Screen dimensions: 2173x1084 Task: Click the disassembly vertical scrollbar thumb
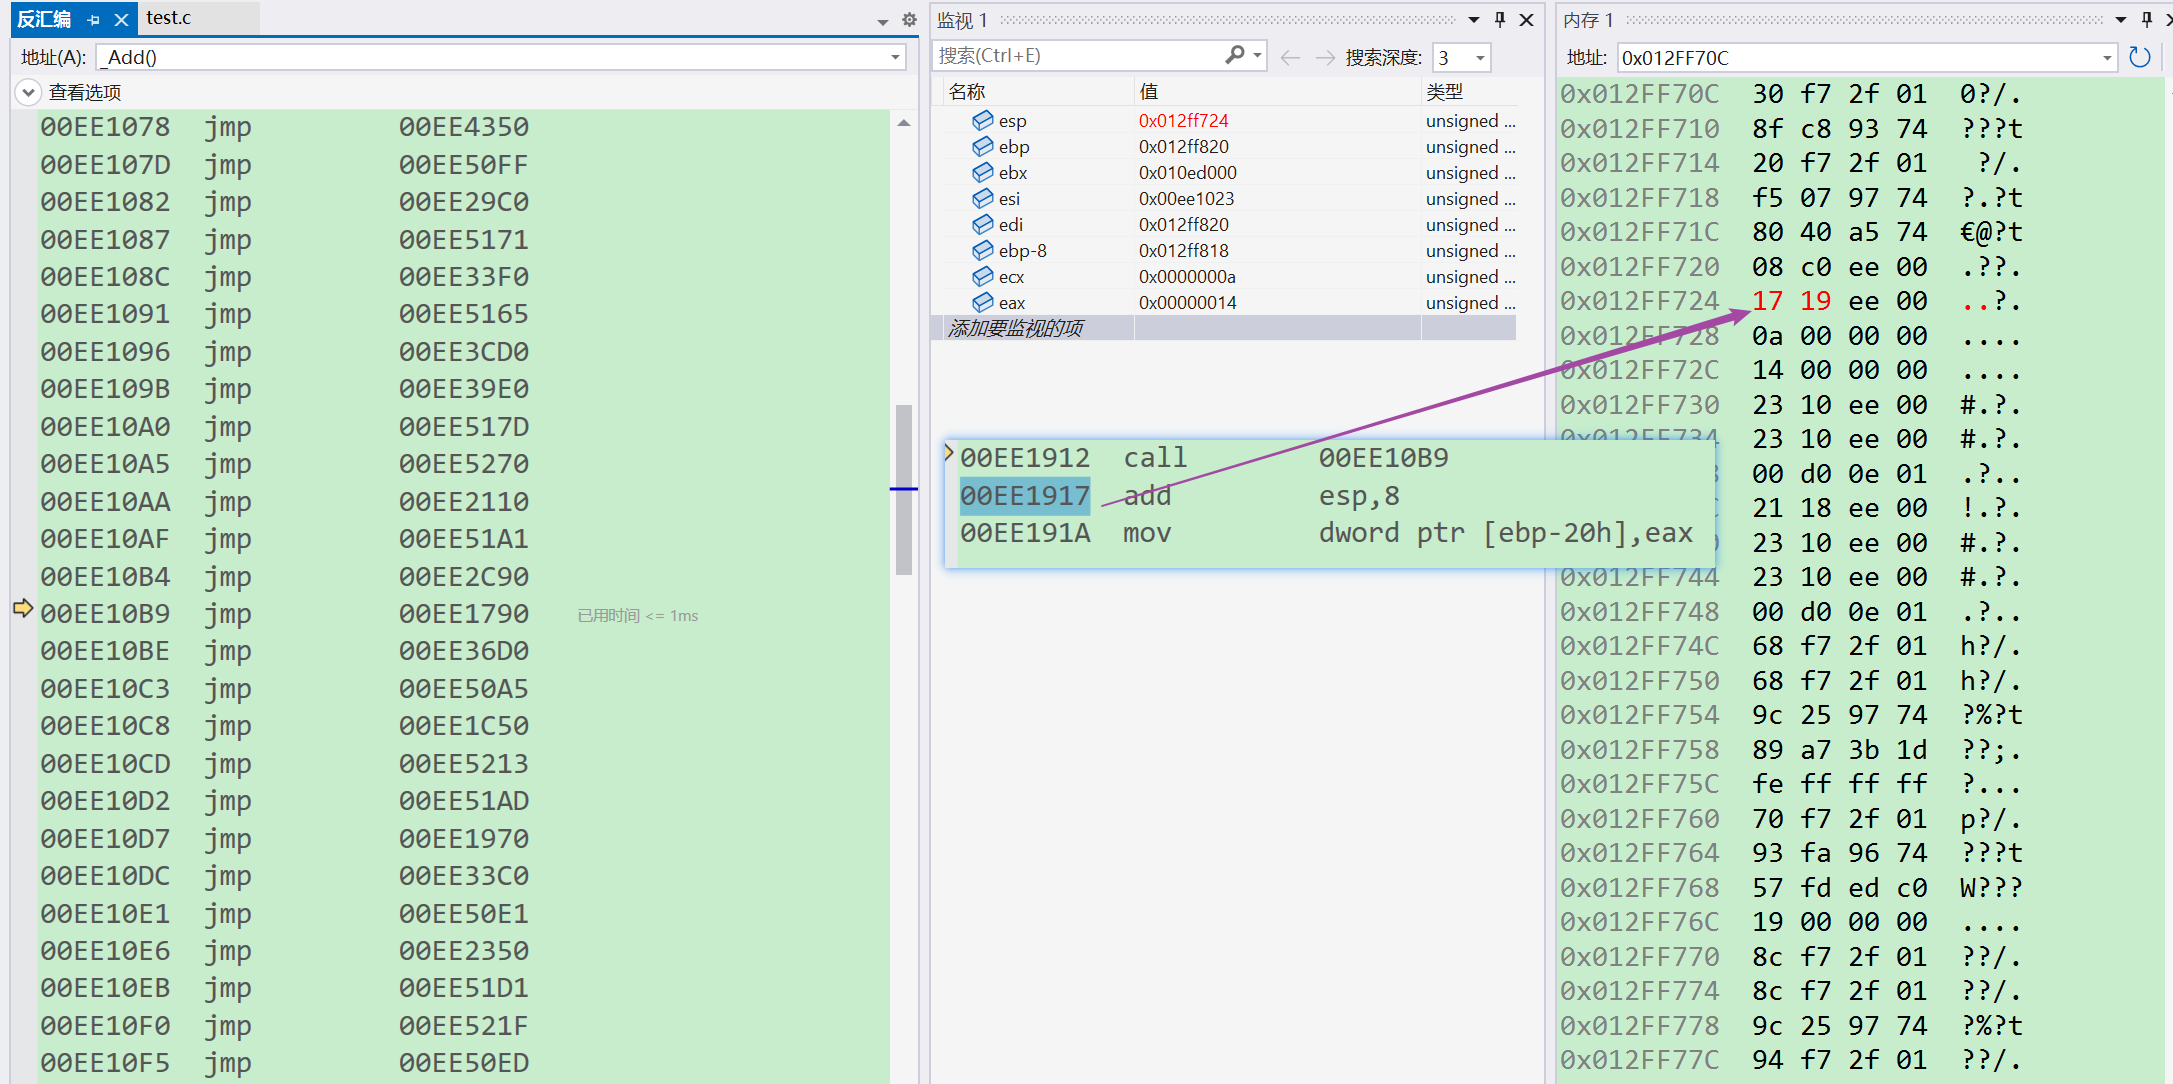(904, 490)
